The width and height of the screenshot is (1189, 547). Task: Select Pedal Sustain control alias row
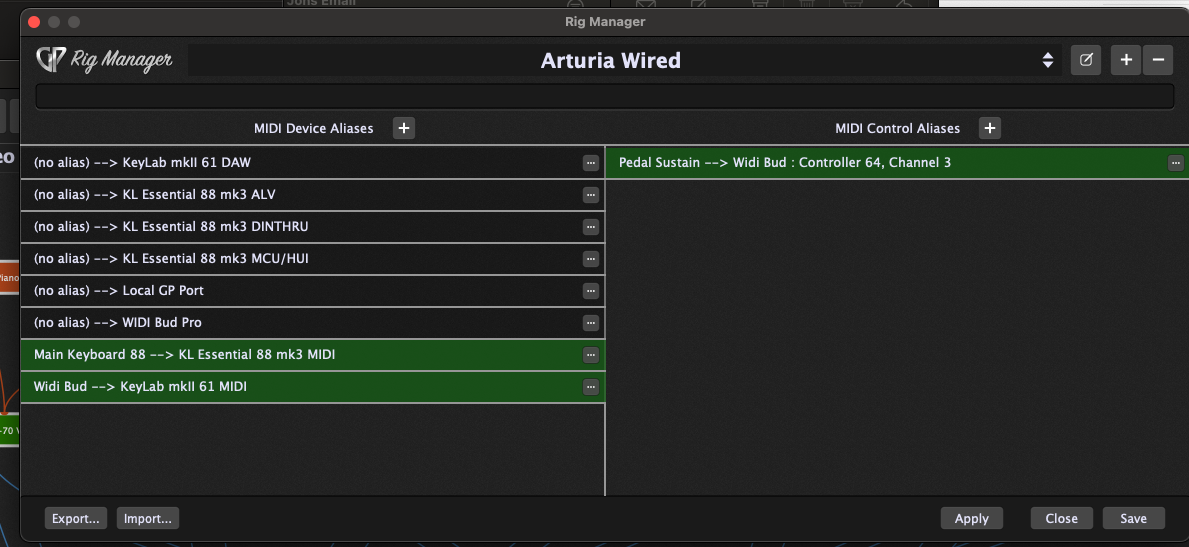coord(897,163)
